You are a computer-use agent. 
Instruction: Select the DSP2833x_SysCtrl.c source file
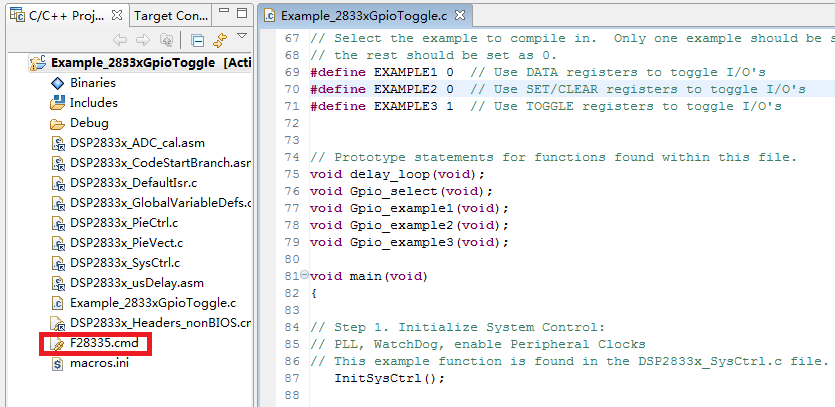point(125,263)
